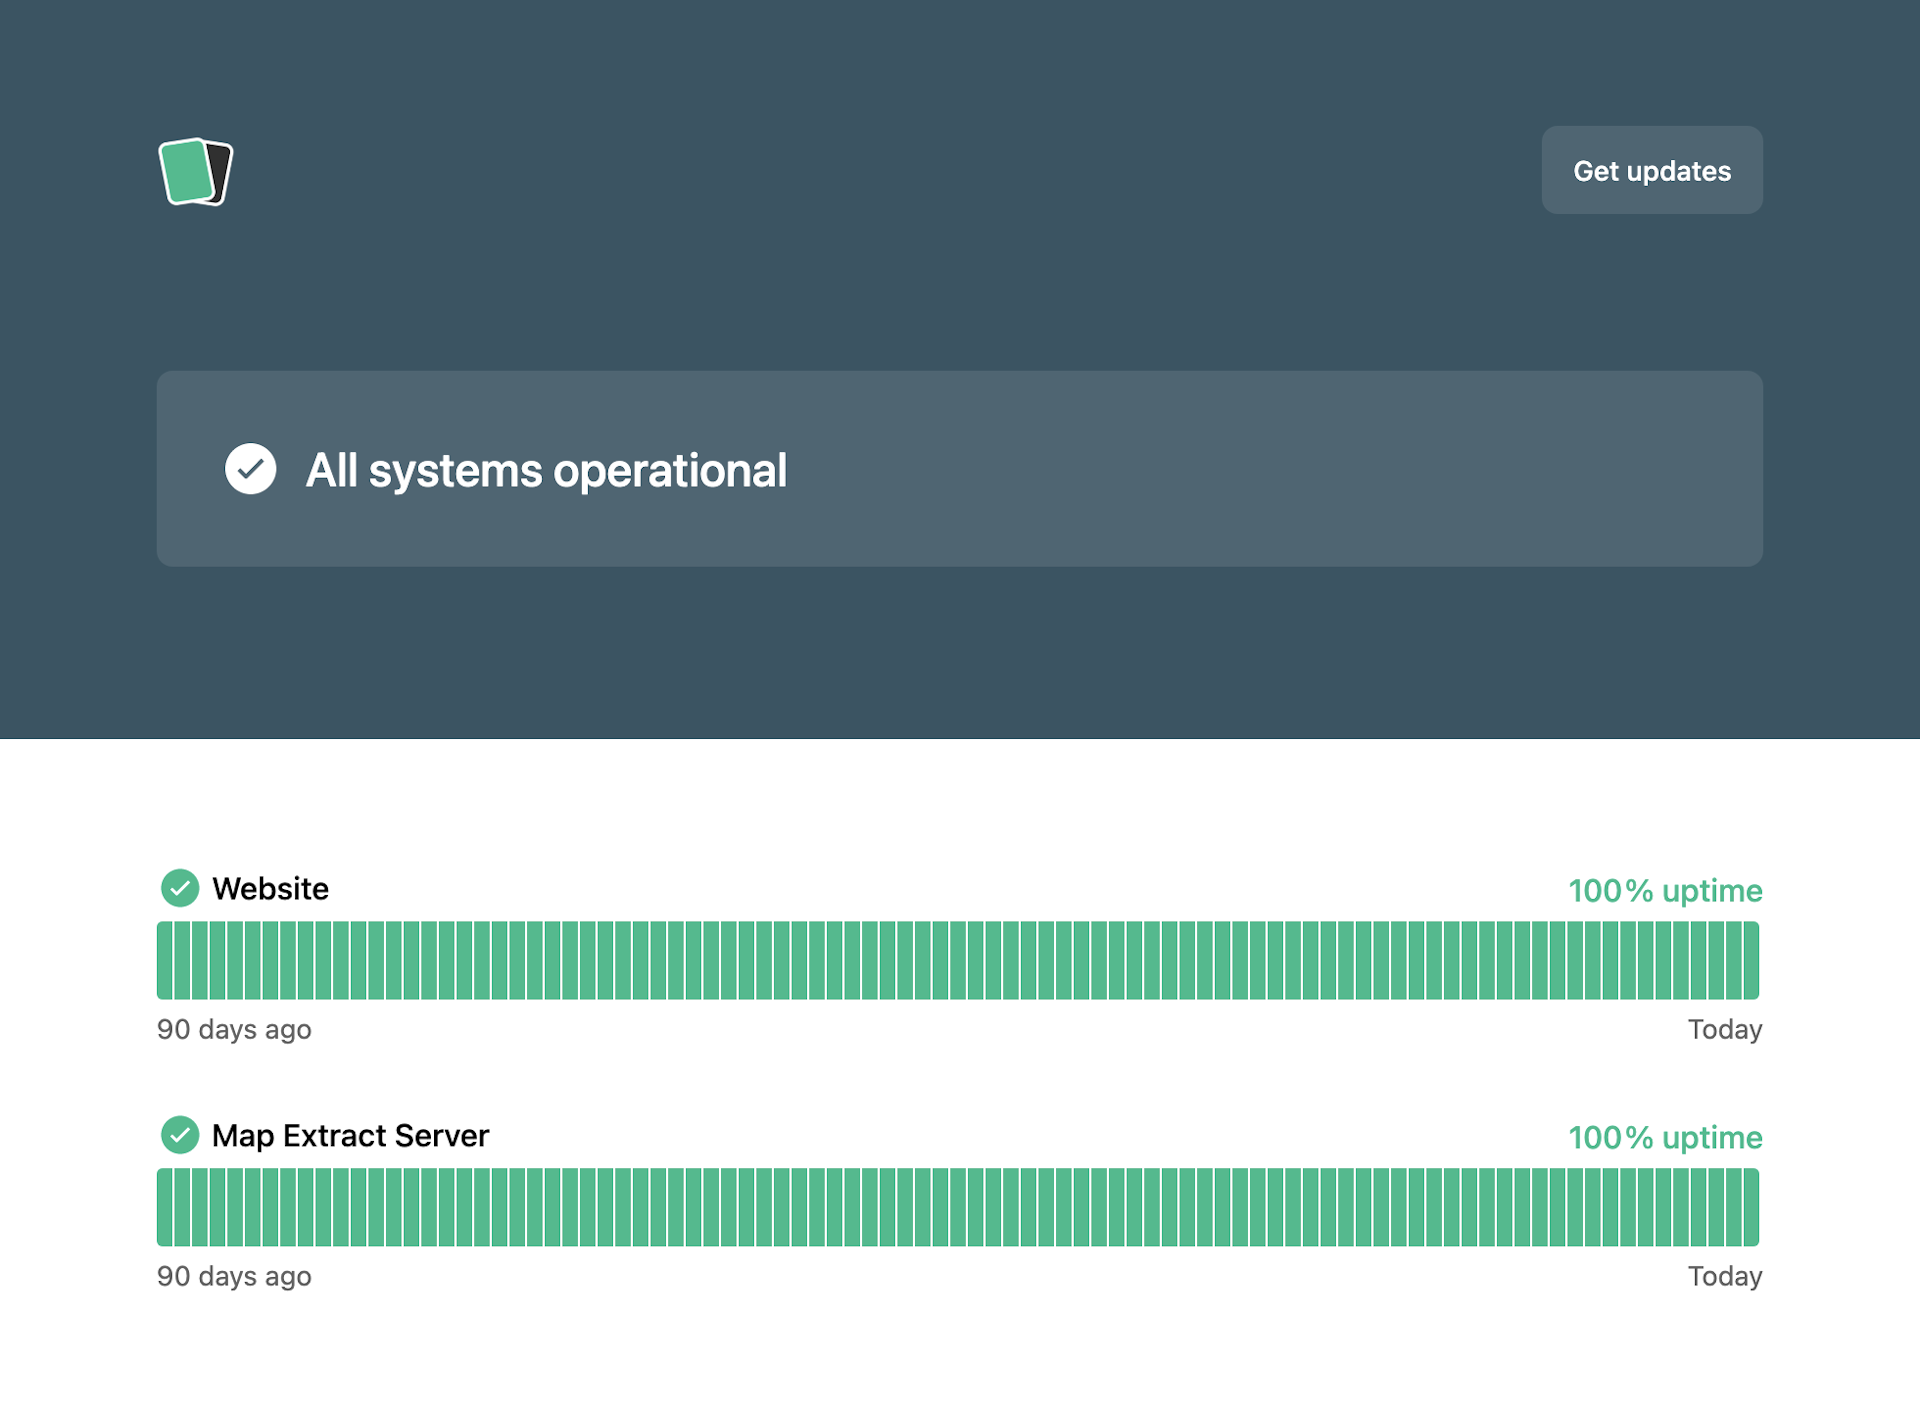The height and width of the screenshot is (1415, 1920).
Task: Click the Website 100% uptime label
Action: [1665, 890]
